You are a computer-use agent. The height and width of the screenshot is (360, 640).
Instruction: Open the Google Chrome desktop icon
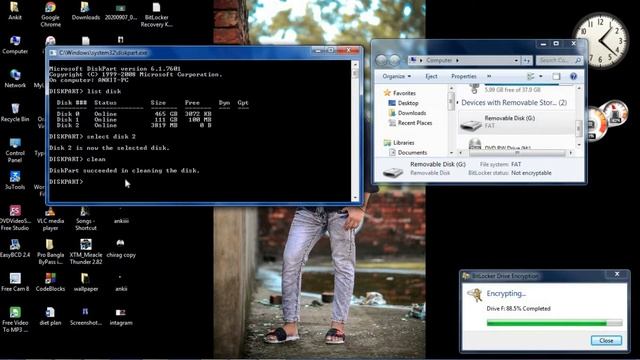(x=51, y=13)
